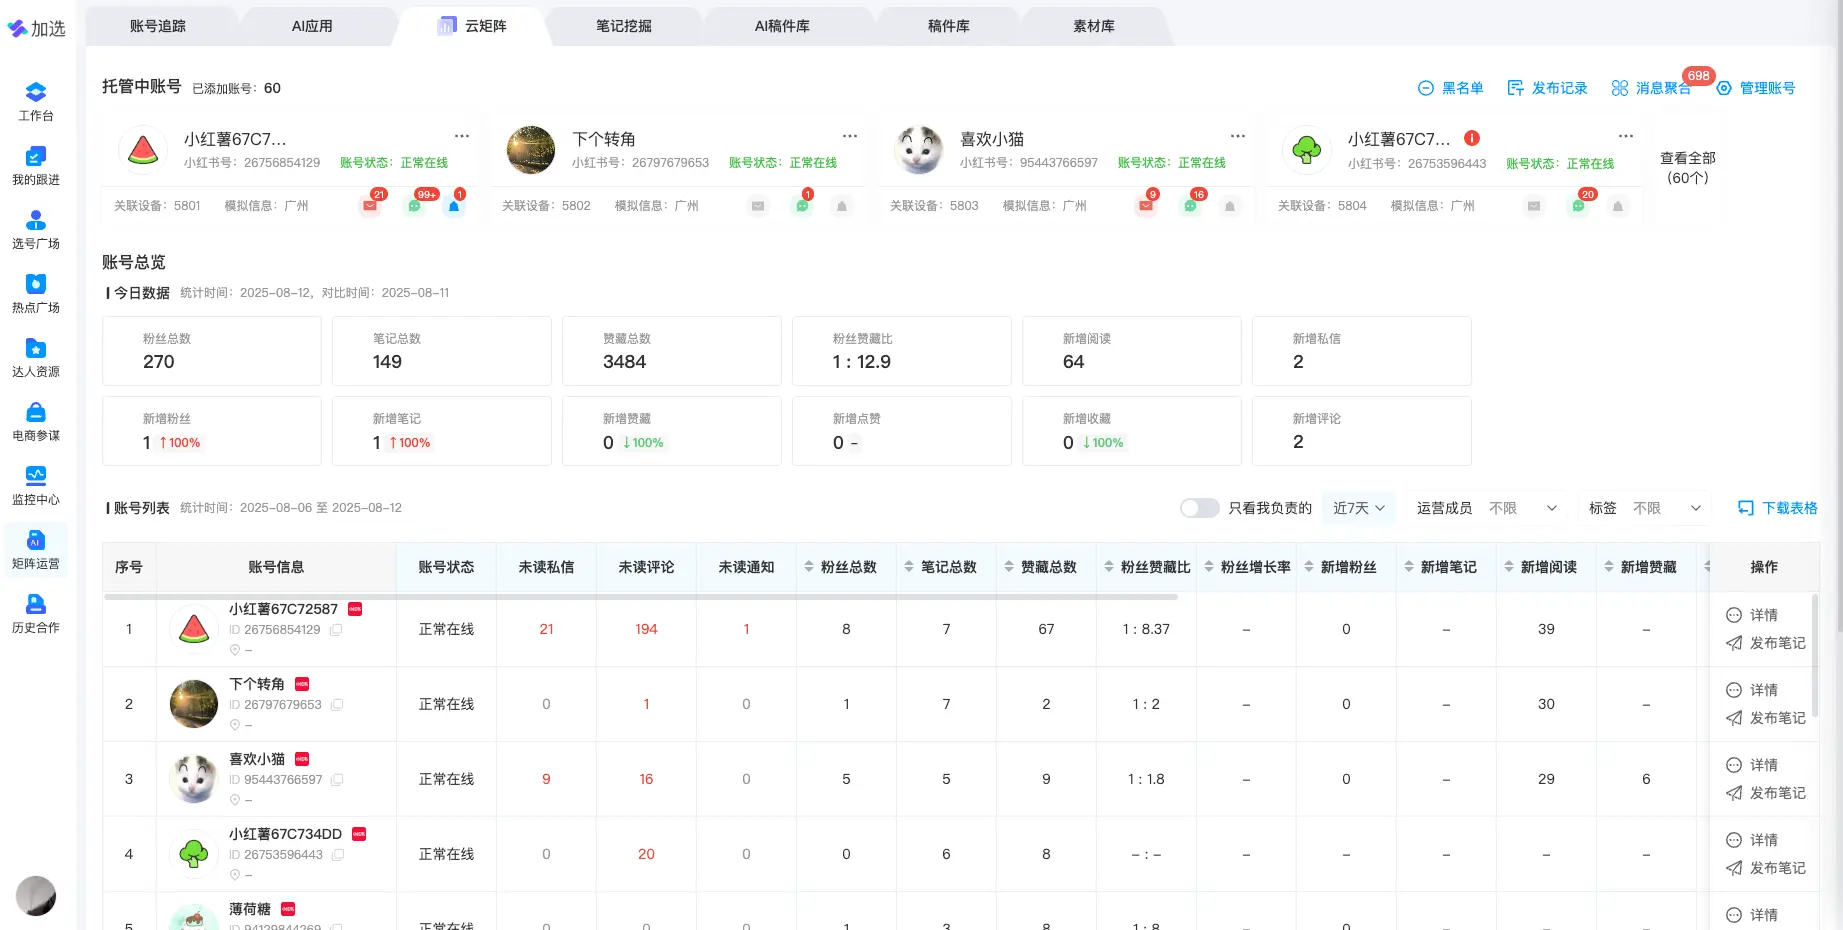This screenshot has height=930, width=1843.
Task: Click mail icon on 小红薯67C7 card
Action: pos(370,206)
